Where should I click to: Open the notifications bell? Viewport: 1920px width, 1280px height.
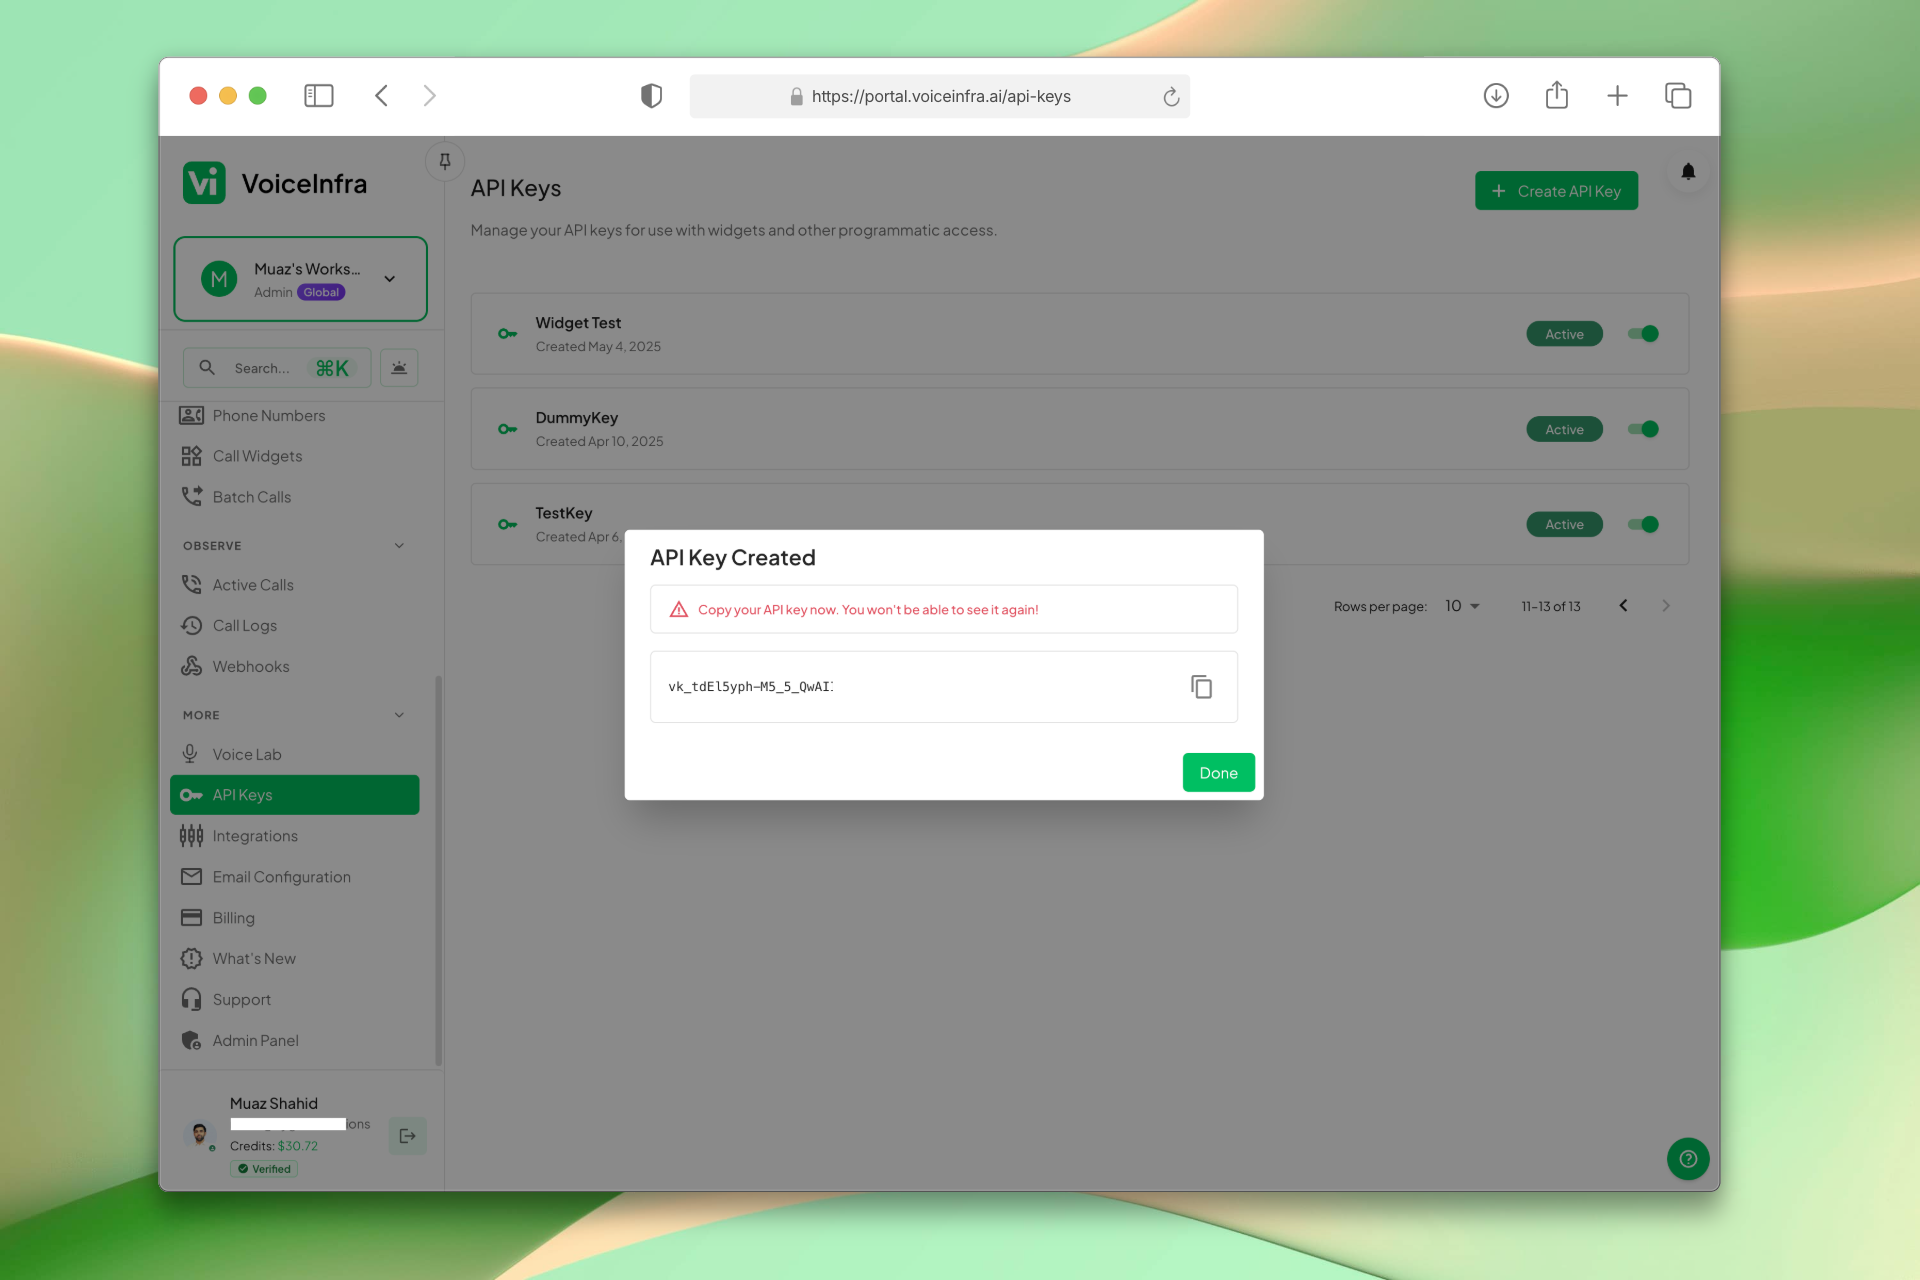[1688, 172]
